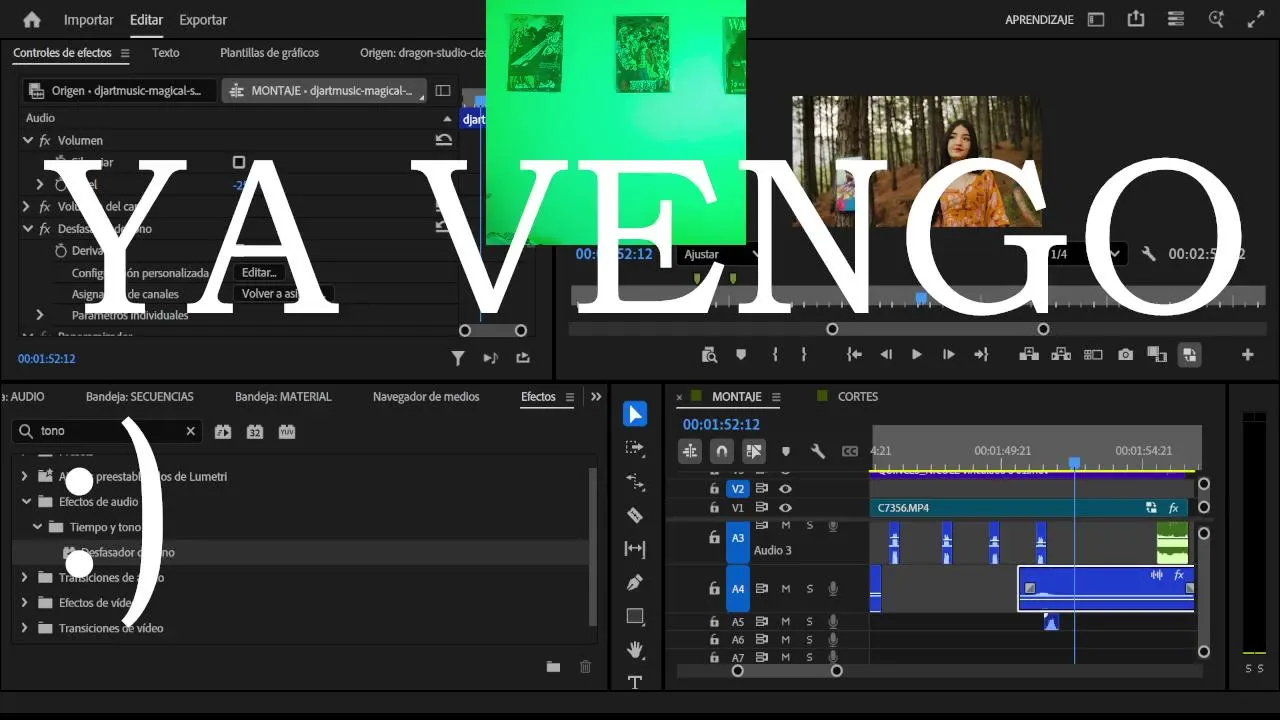Select the Ripple Edit tool
Screen dimensions: 1280x720
pyautogui.click(x=635, y=482)
